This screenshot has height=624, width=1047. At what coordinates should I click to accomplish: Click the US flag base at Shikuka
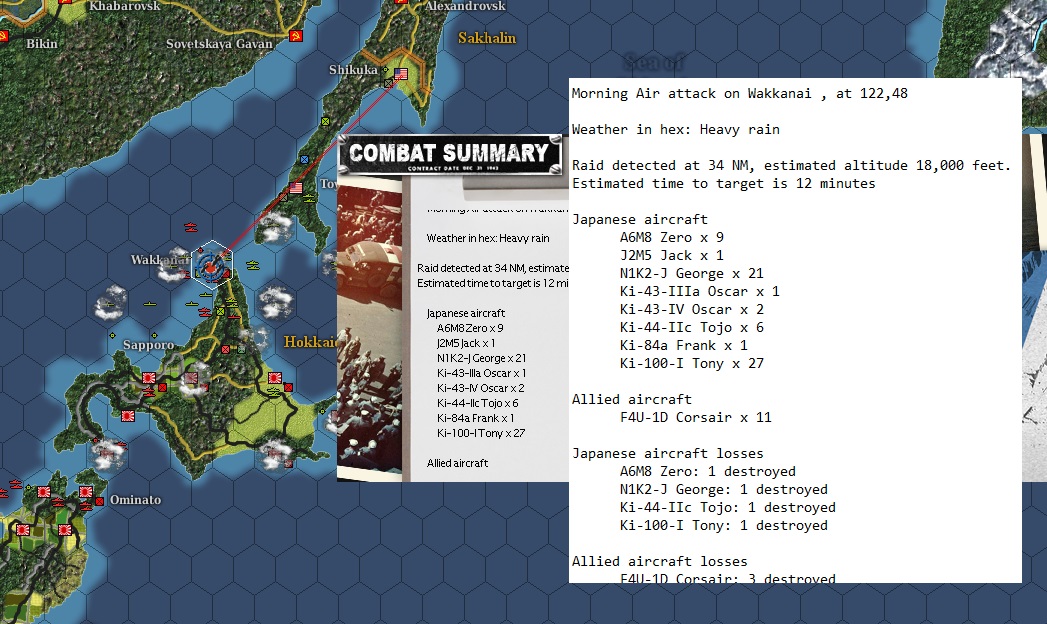click(x=401, y=73)
